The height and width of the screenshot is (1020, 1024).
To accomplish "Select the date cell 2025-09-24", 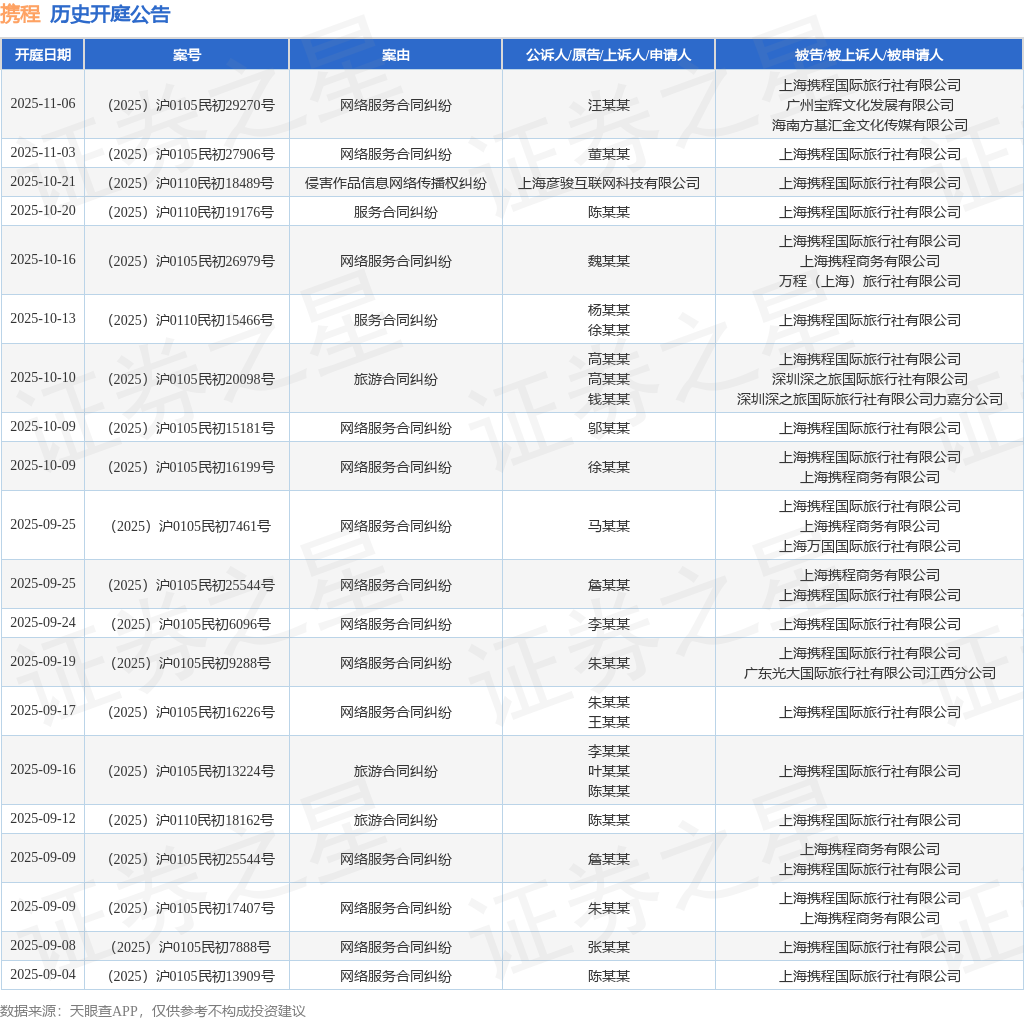I will (x=43, y=623).
